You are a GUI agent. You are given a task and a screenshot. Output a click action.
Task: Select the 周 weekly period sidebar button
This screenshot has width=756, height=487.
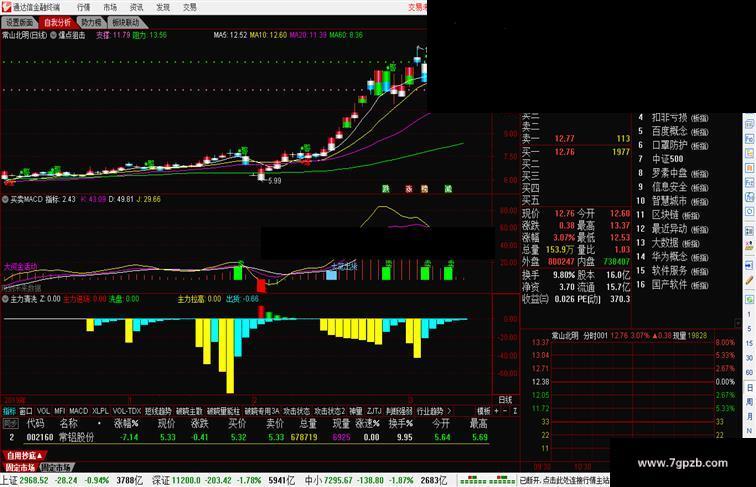coord(750,402)
